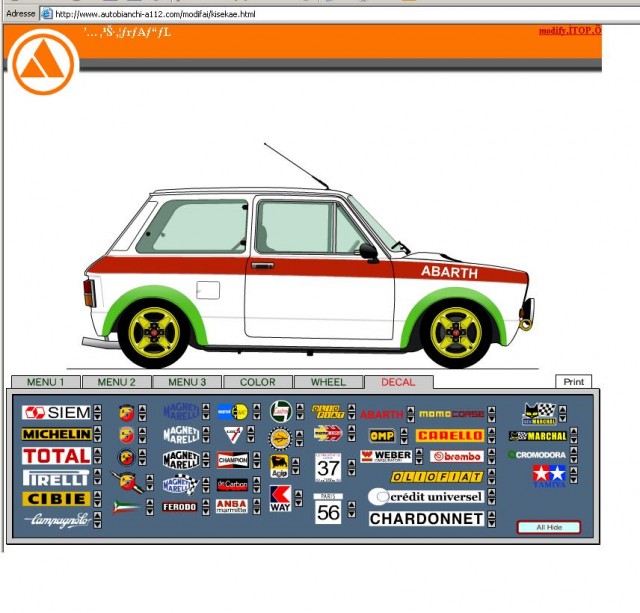640x613 pixels.
Task: Select the MARCHAL banner decal
Action: pyautogui.click(x=538, y=436)
